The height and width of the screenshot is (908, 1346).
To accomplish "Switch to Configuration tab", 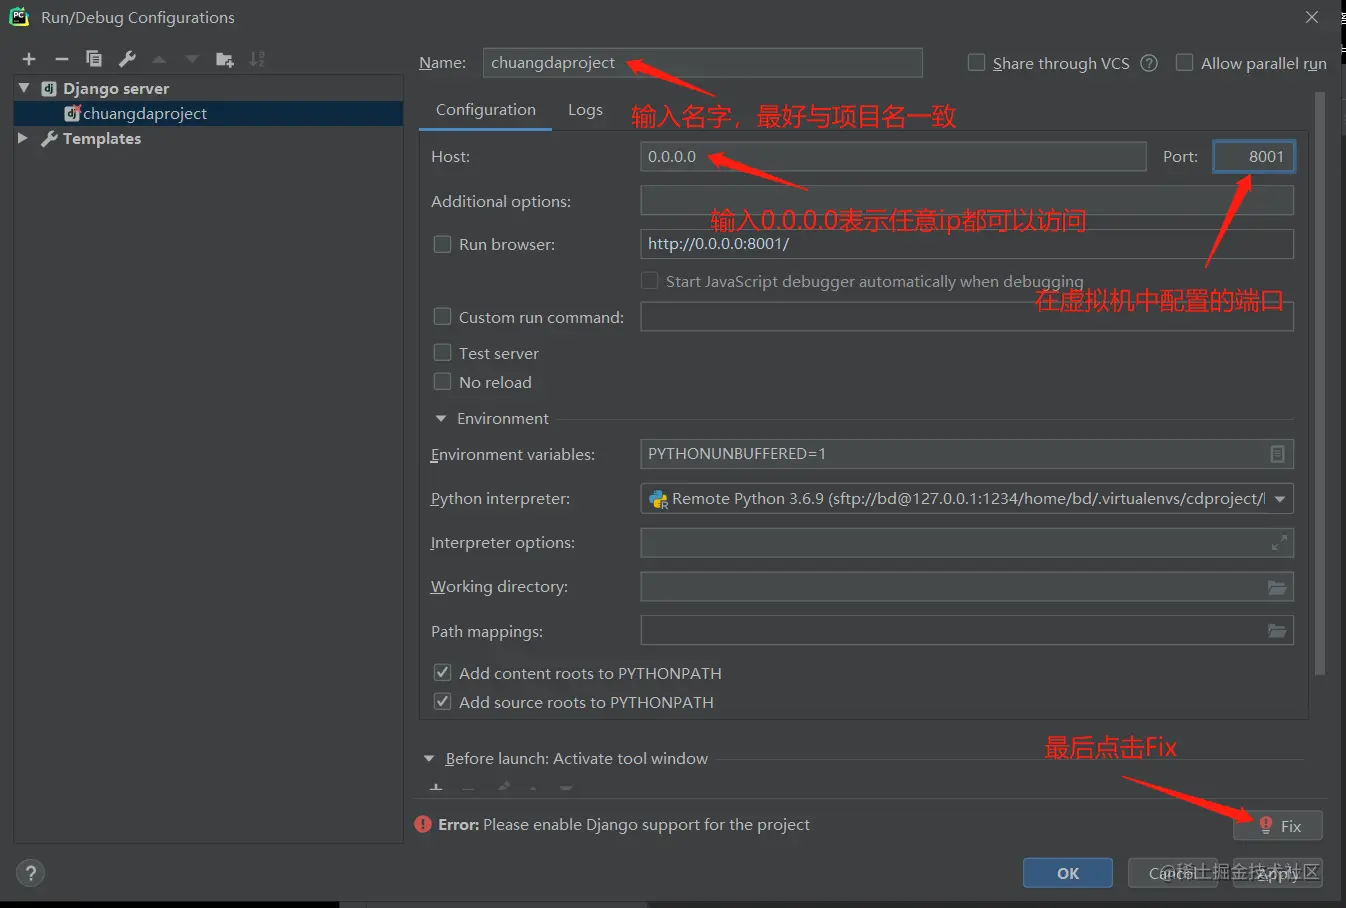I will 486,110.
